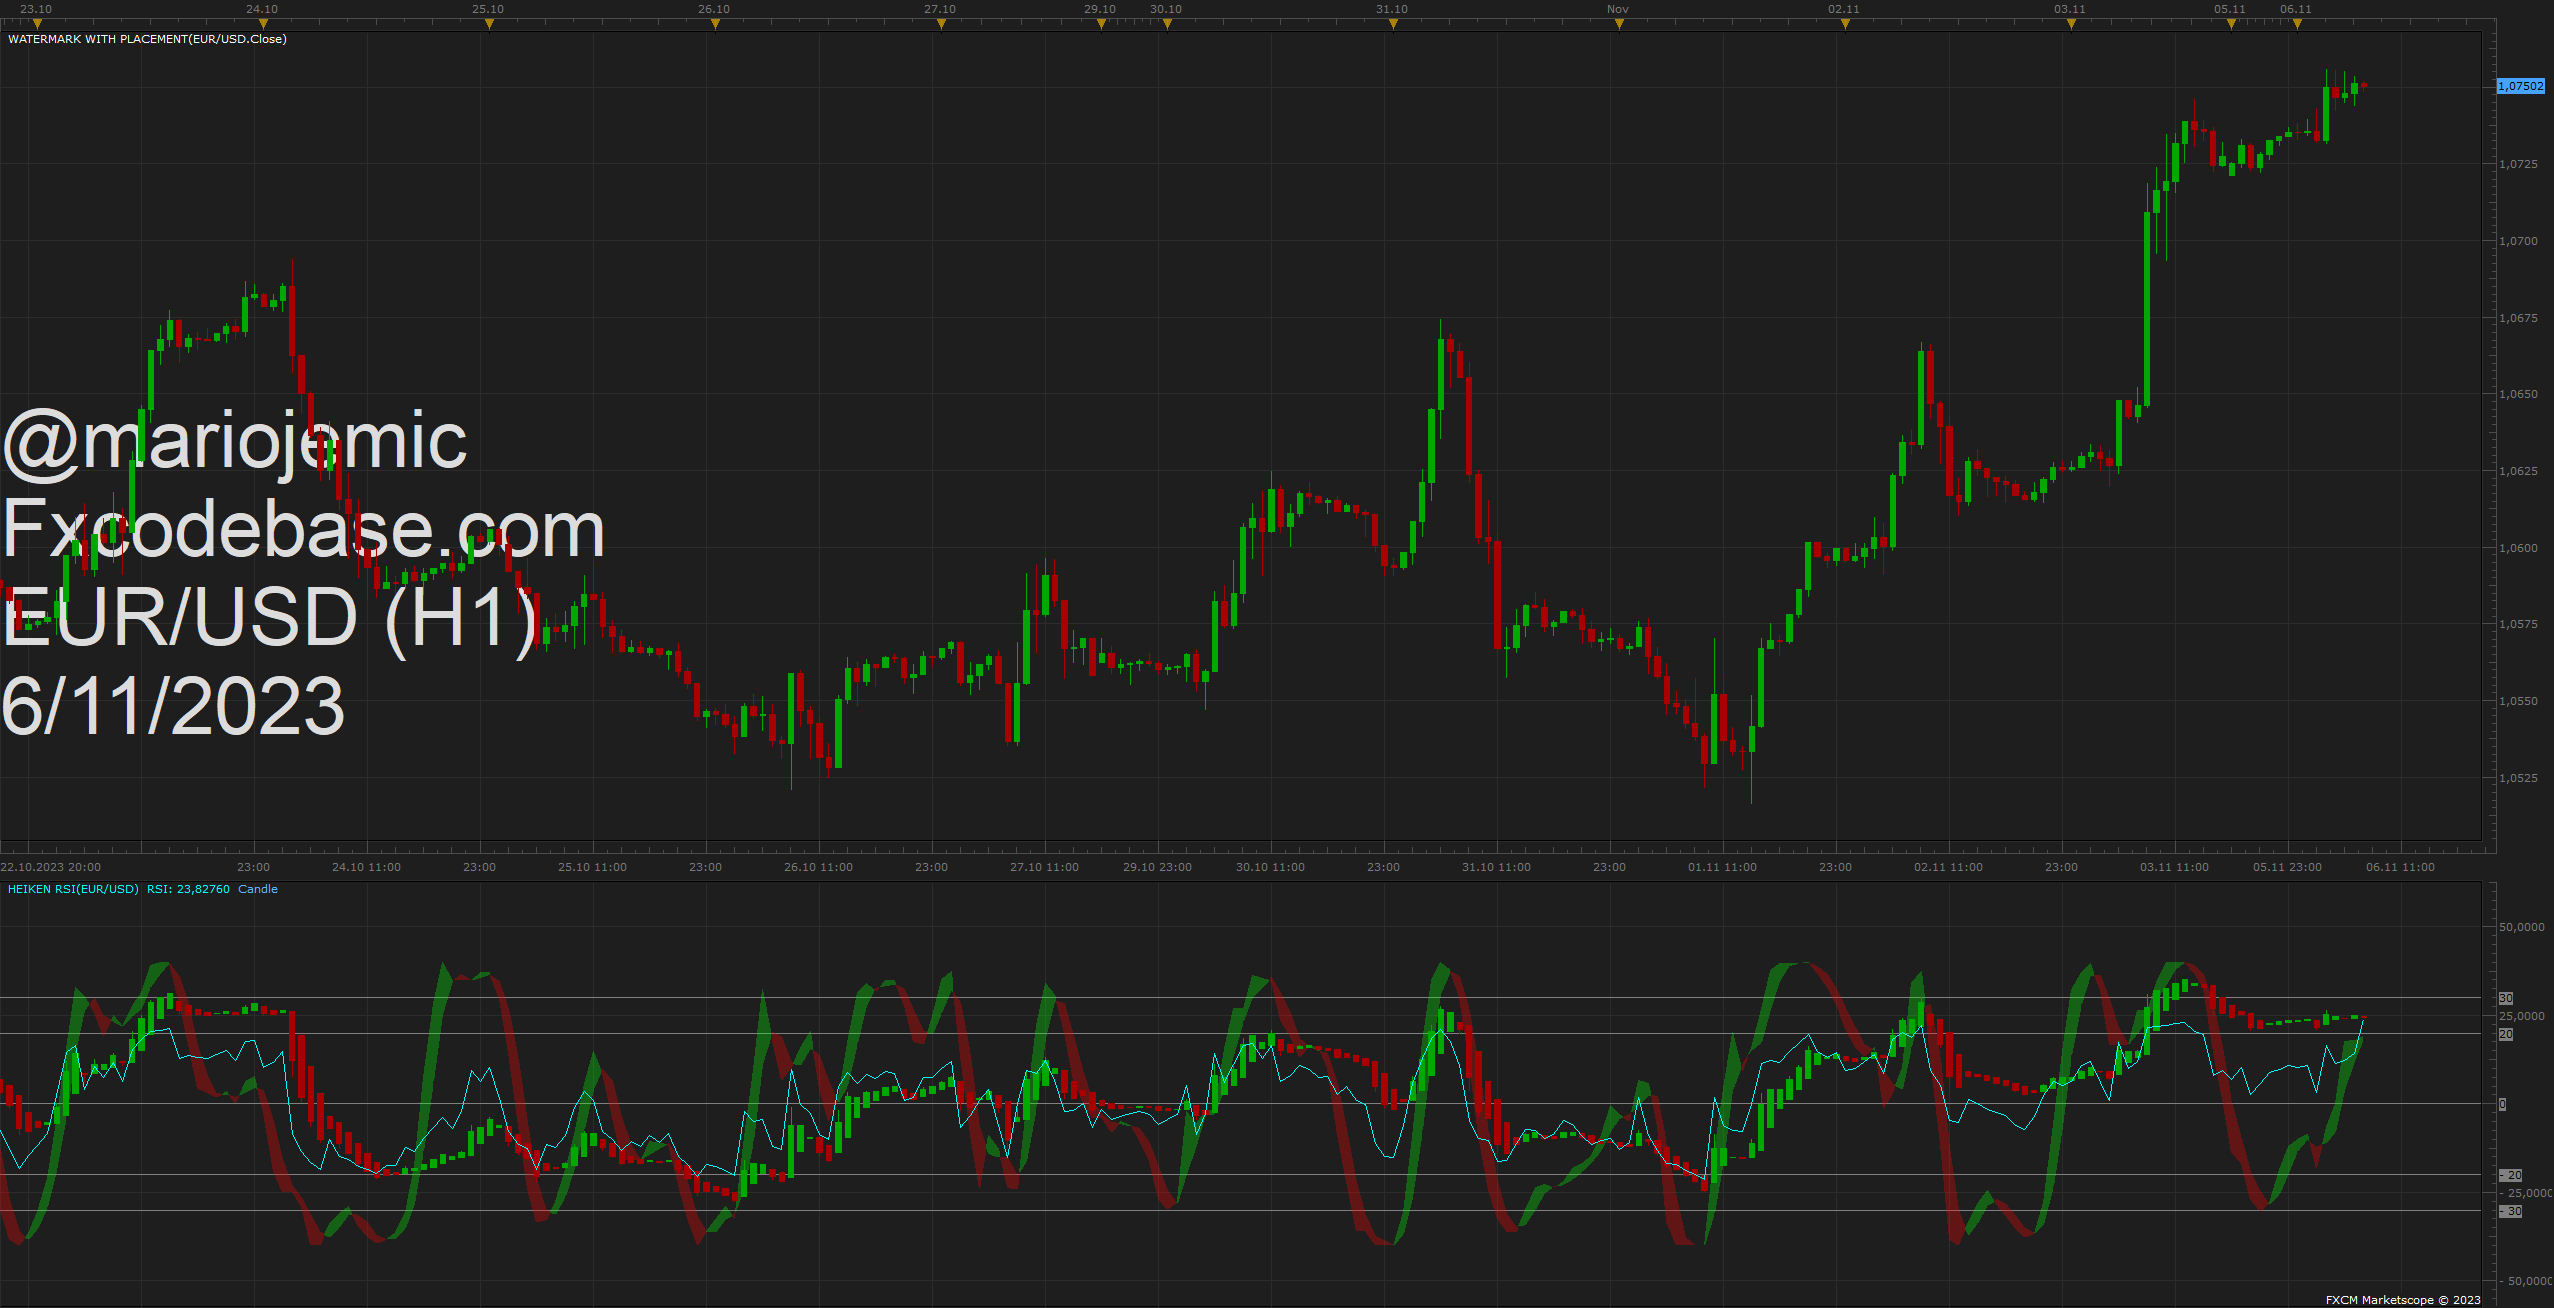Click the 50,0000 oscillator axis label
The height and width of the screenshot is (1308, 2554).
(2522, 927)
